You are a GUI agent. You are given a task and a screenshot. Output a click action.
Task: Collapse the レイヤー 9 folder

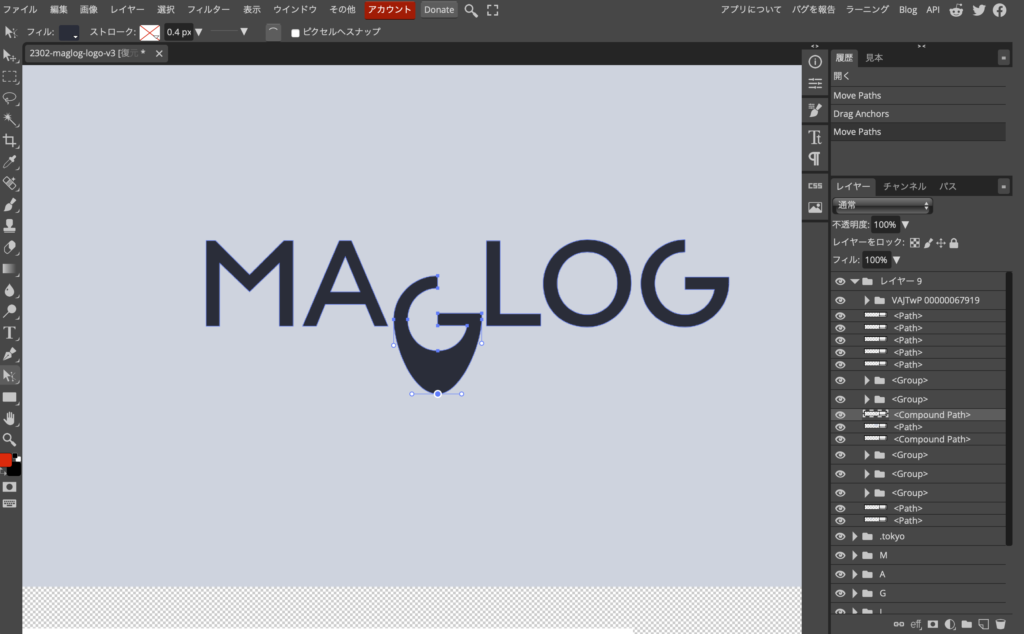click(x=854, y=281)
